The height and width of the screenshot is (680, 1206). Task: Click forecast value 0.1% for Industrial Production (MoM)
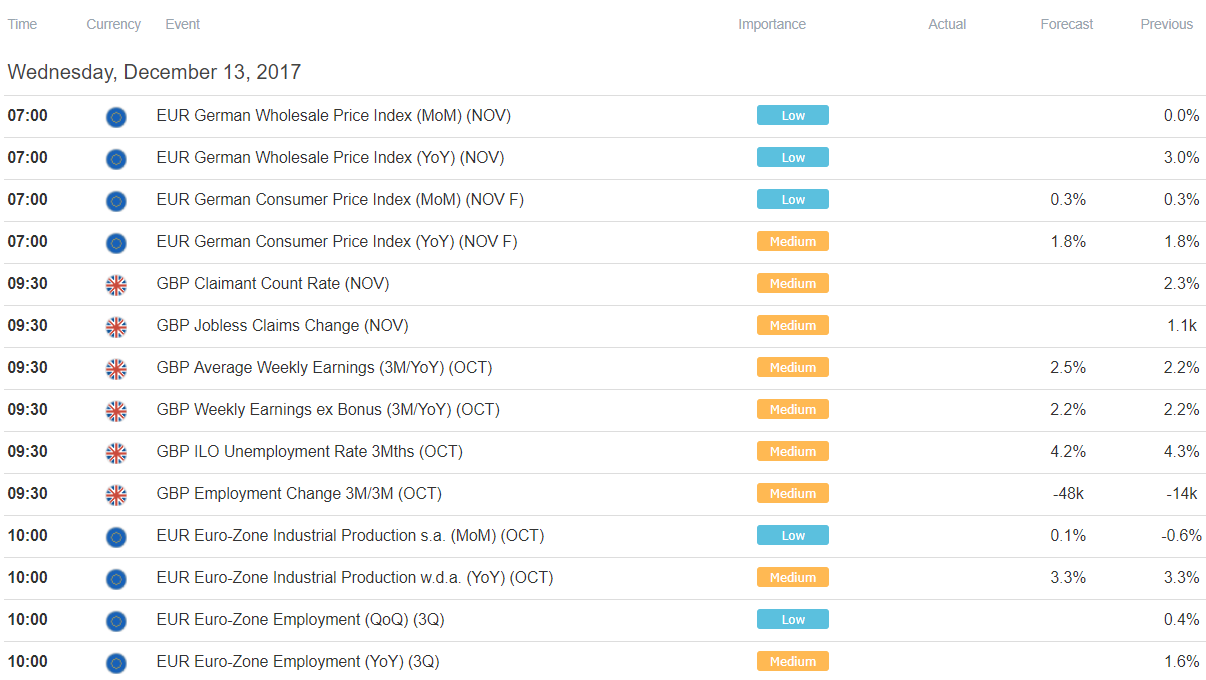pyautogui.click(x=1068, y=536)
